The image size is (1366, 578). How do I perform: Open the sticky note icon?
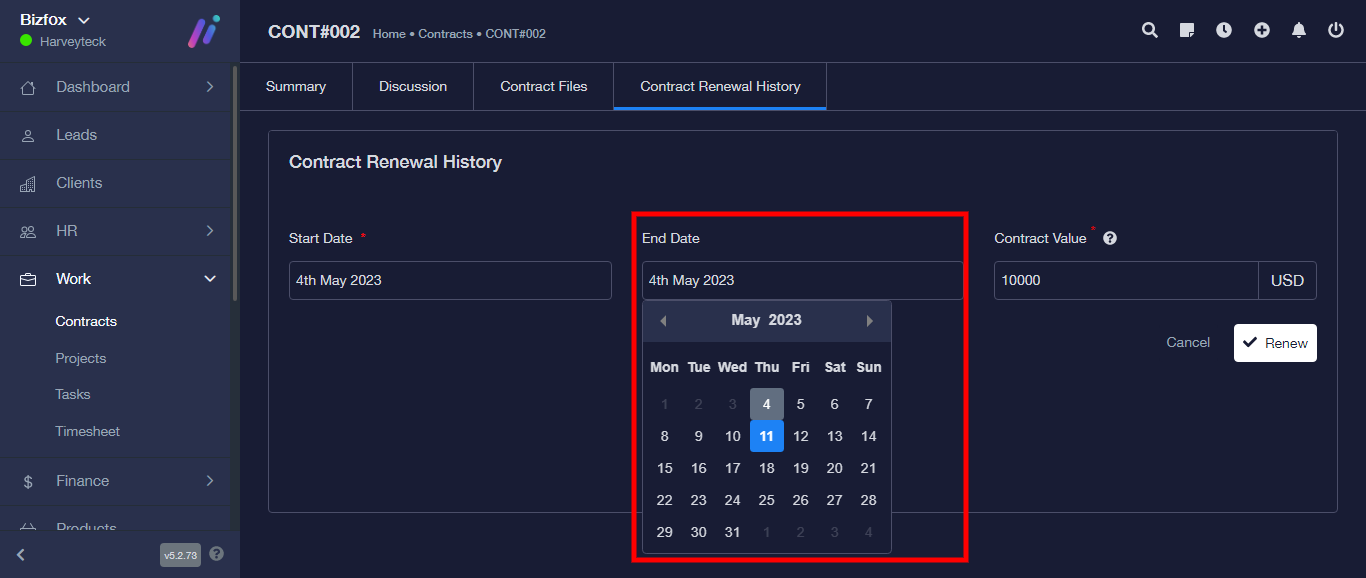tap(1187, 30)
